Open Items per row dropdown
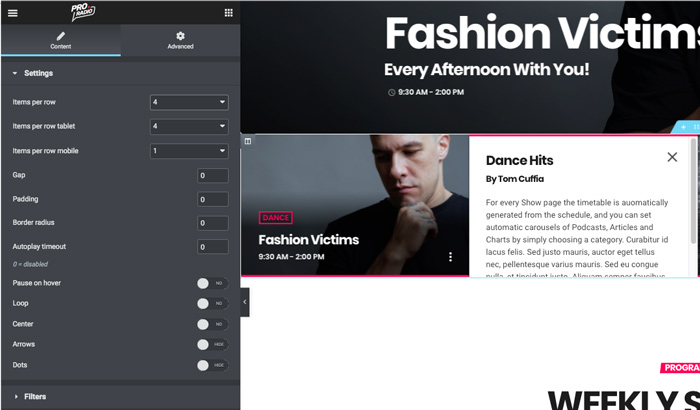 click(x=189, y=102)
